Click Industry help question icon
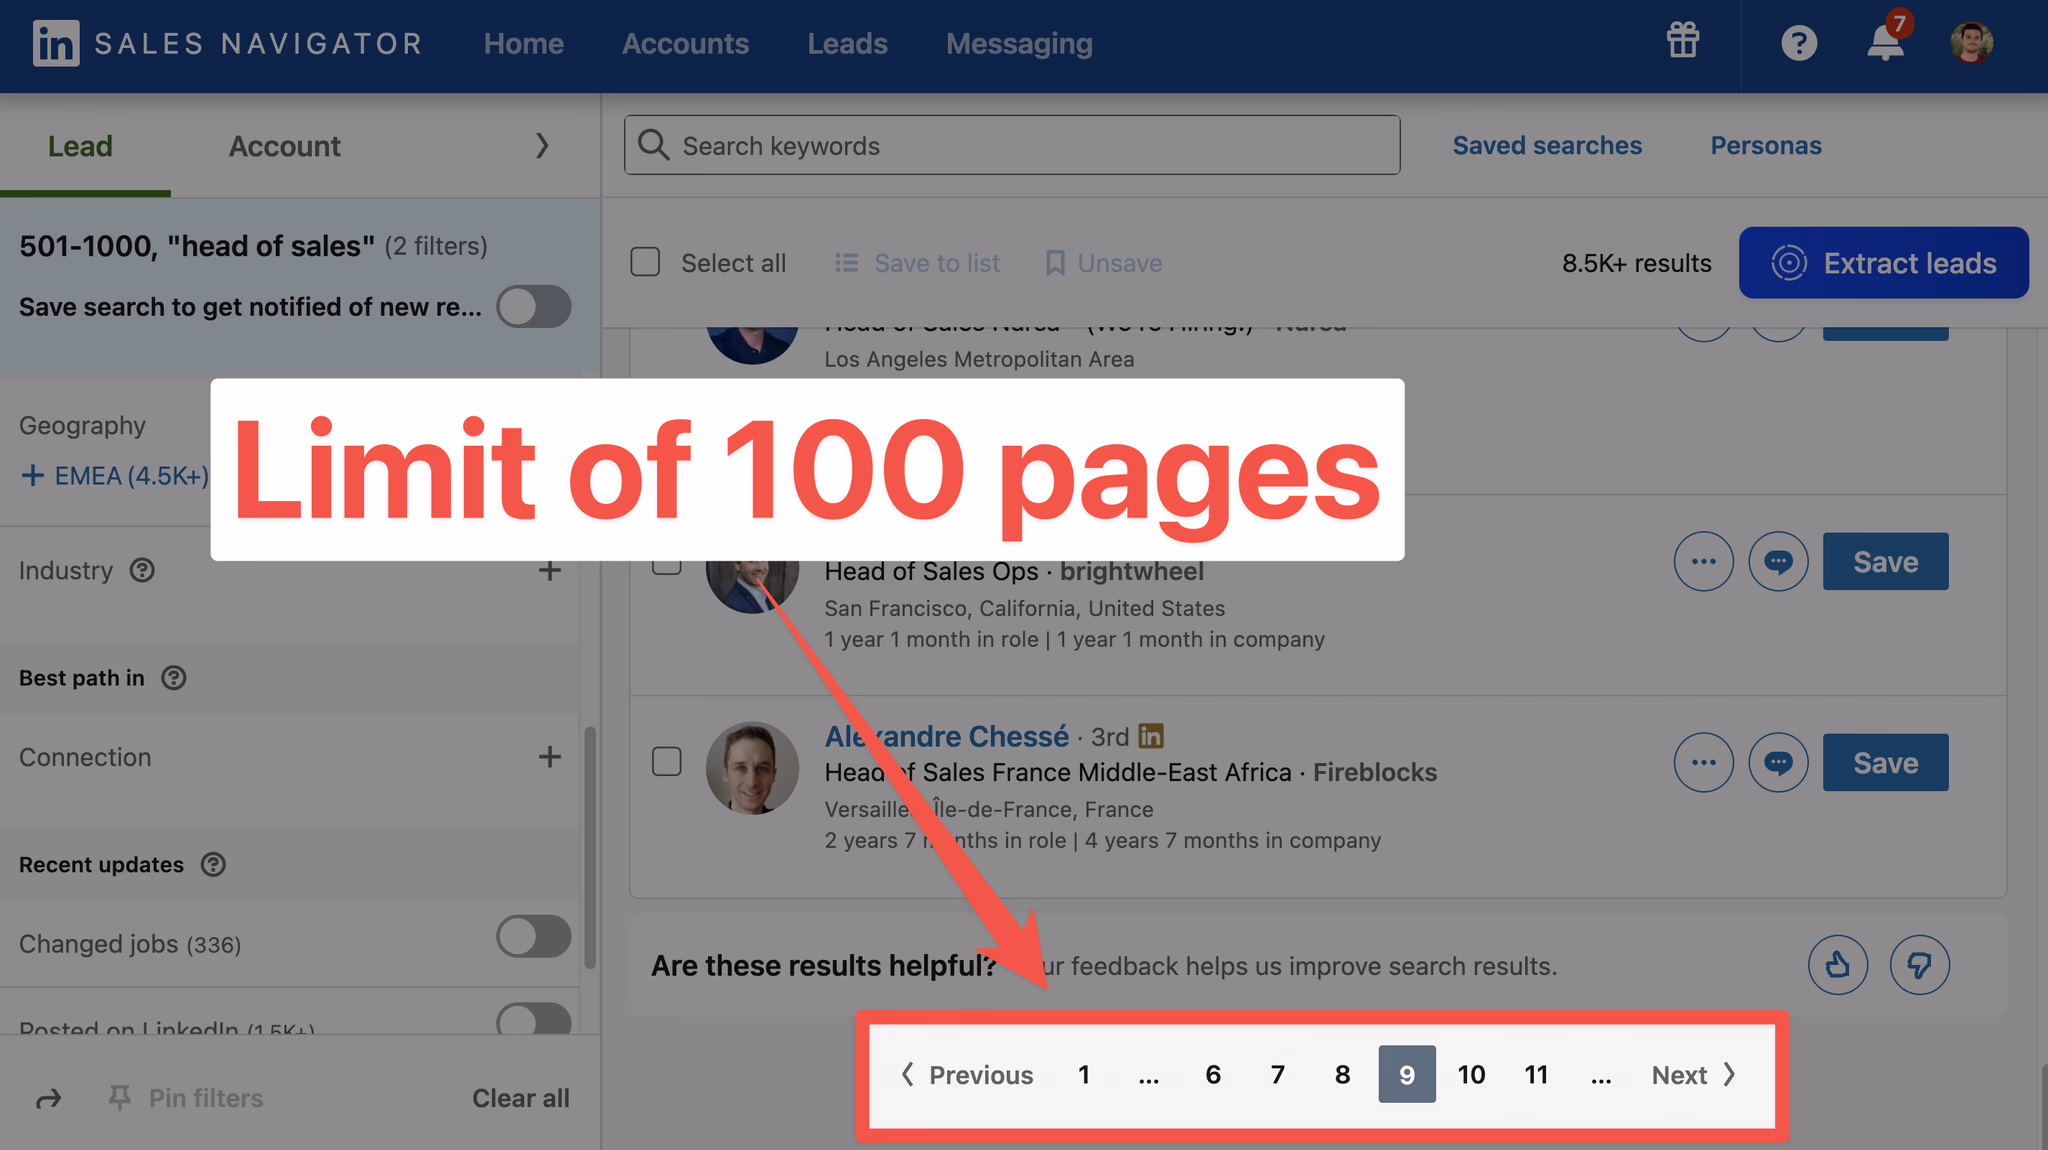The width and height of the screenshot is (2048, 1150). coord(142,570)
